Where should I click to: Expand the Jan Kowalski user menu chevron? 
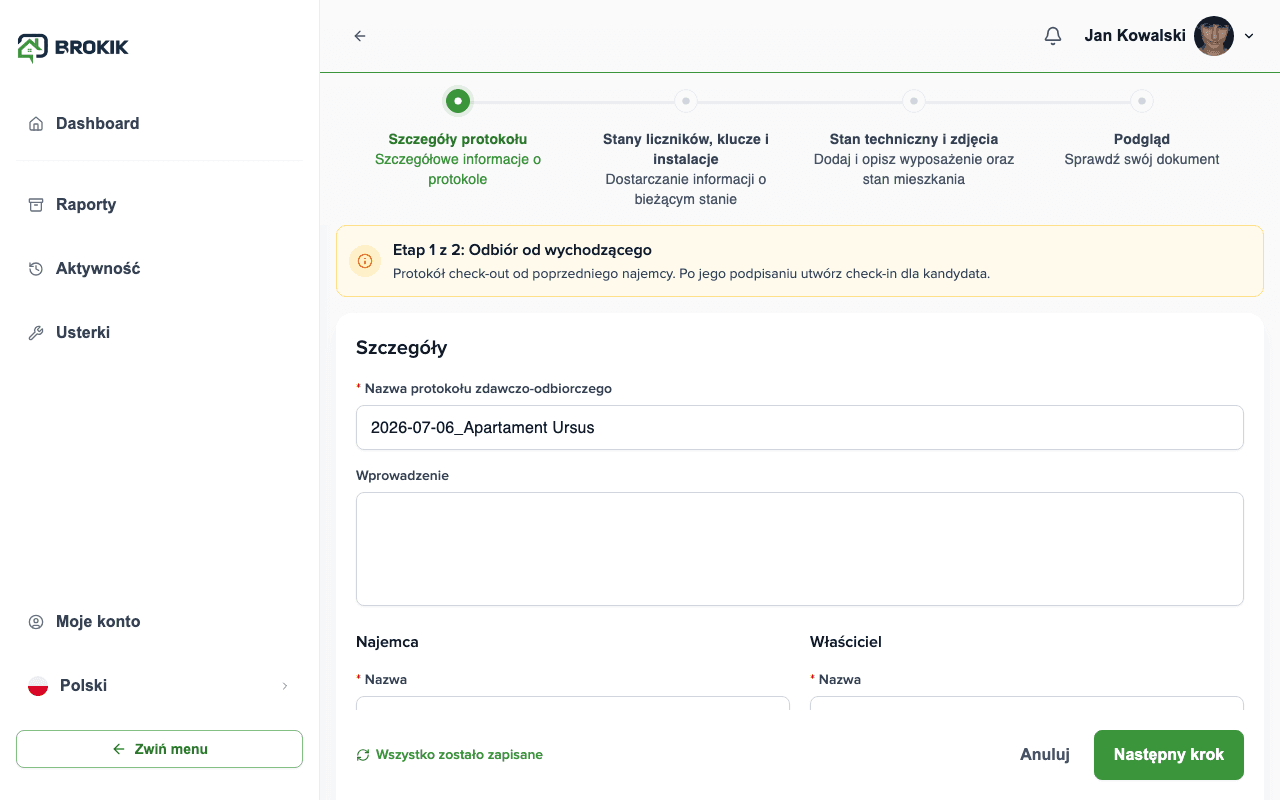[x=1249, y=36]
